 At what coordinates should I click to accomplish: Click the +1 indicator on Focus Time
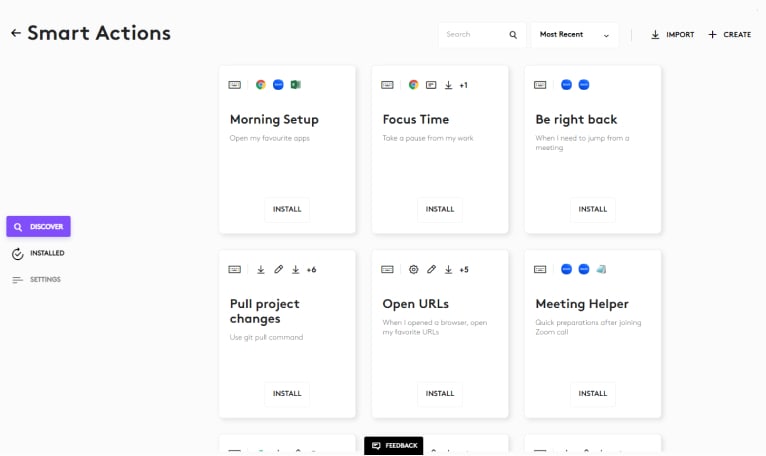pos(464,85)
